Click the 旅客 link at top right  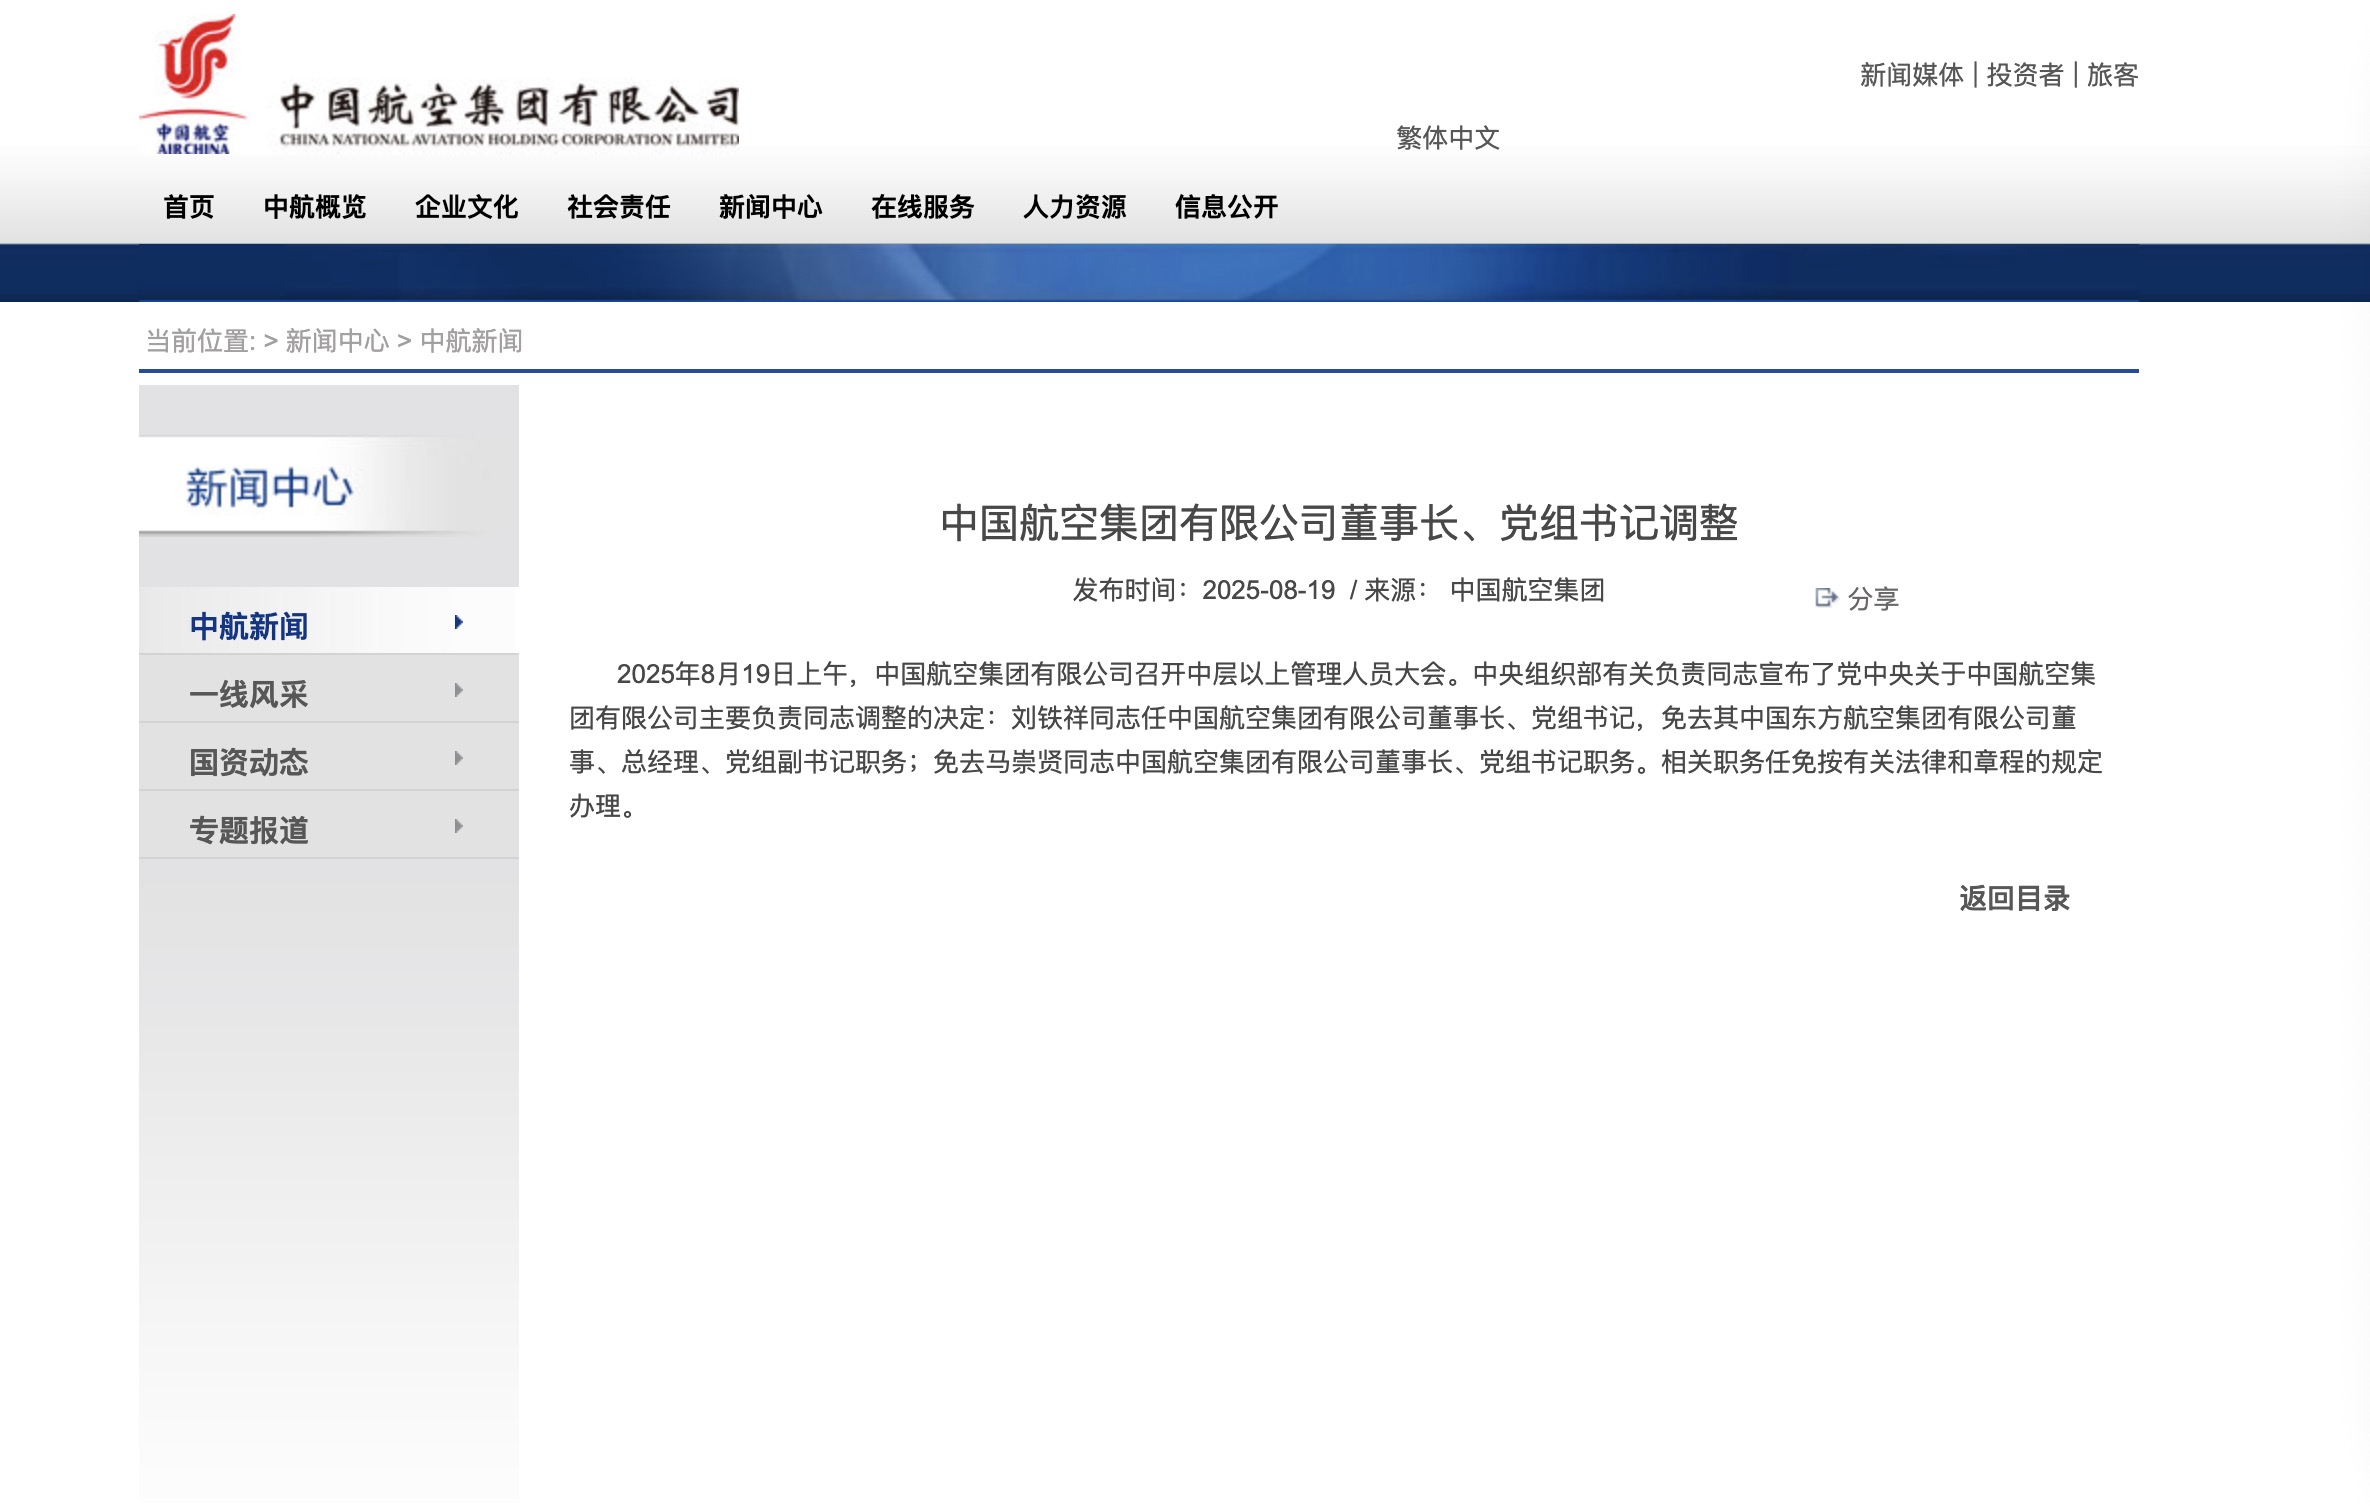coord(2112,75)
